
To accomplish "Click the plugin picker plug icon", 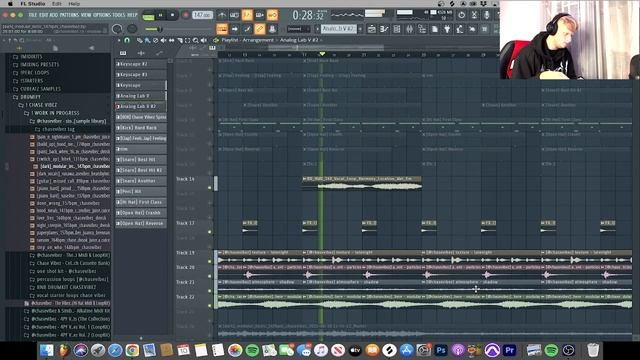I will 447,29.
